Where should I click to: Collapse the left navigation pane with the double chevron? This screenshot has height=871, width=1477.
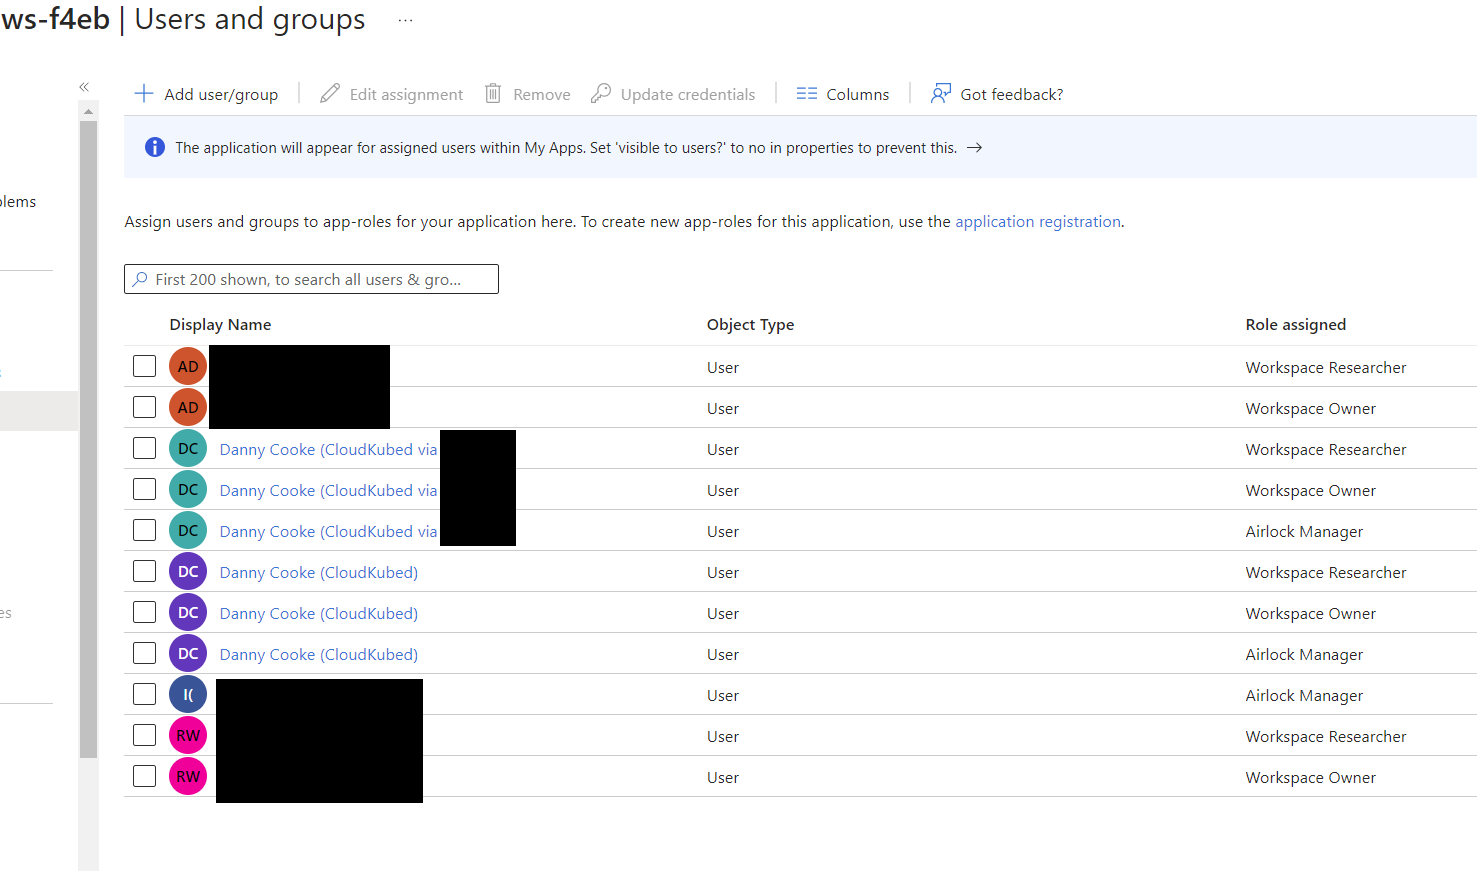click(84, 87)
